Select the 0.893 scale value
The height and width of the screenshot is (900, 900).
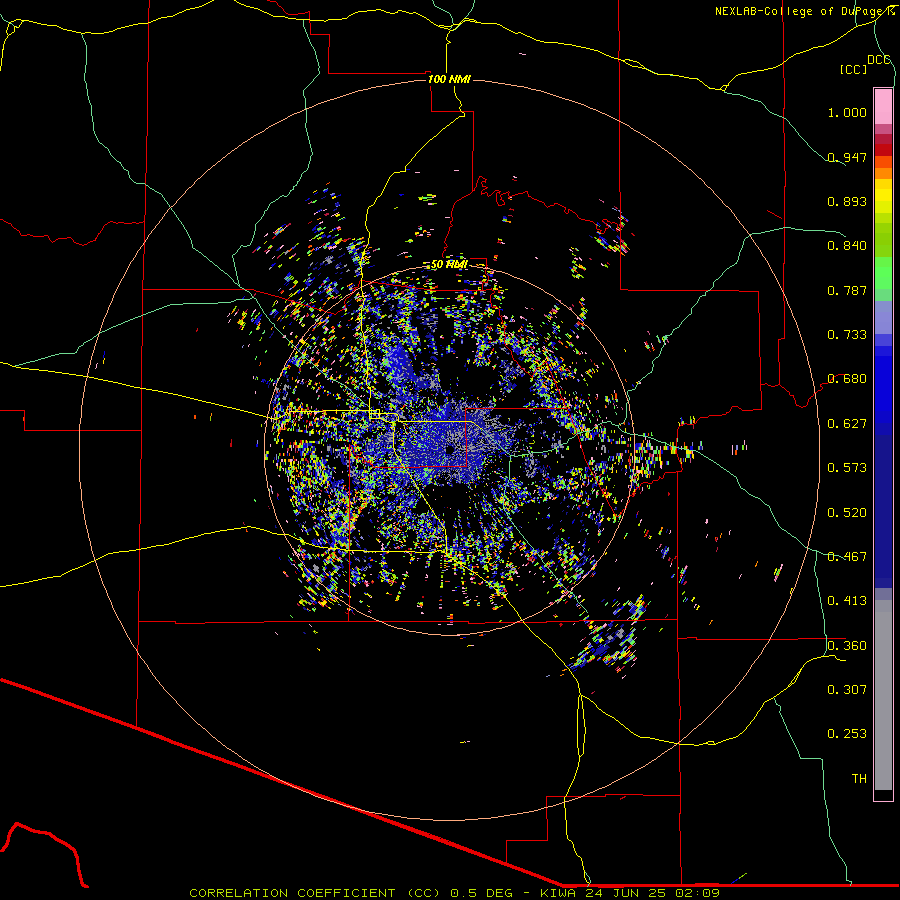point(847,201)
